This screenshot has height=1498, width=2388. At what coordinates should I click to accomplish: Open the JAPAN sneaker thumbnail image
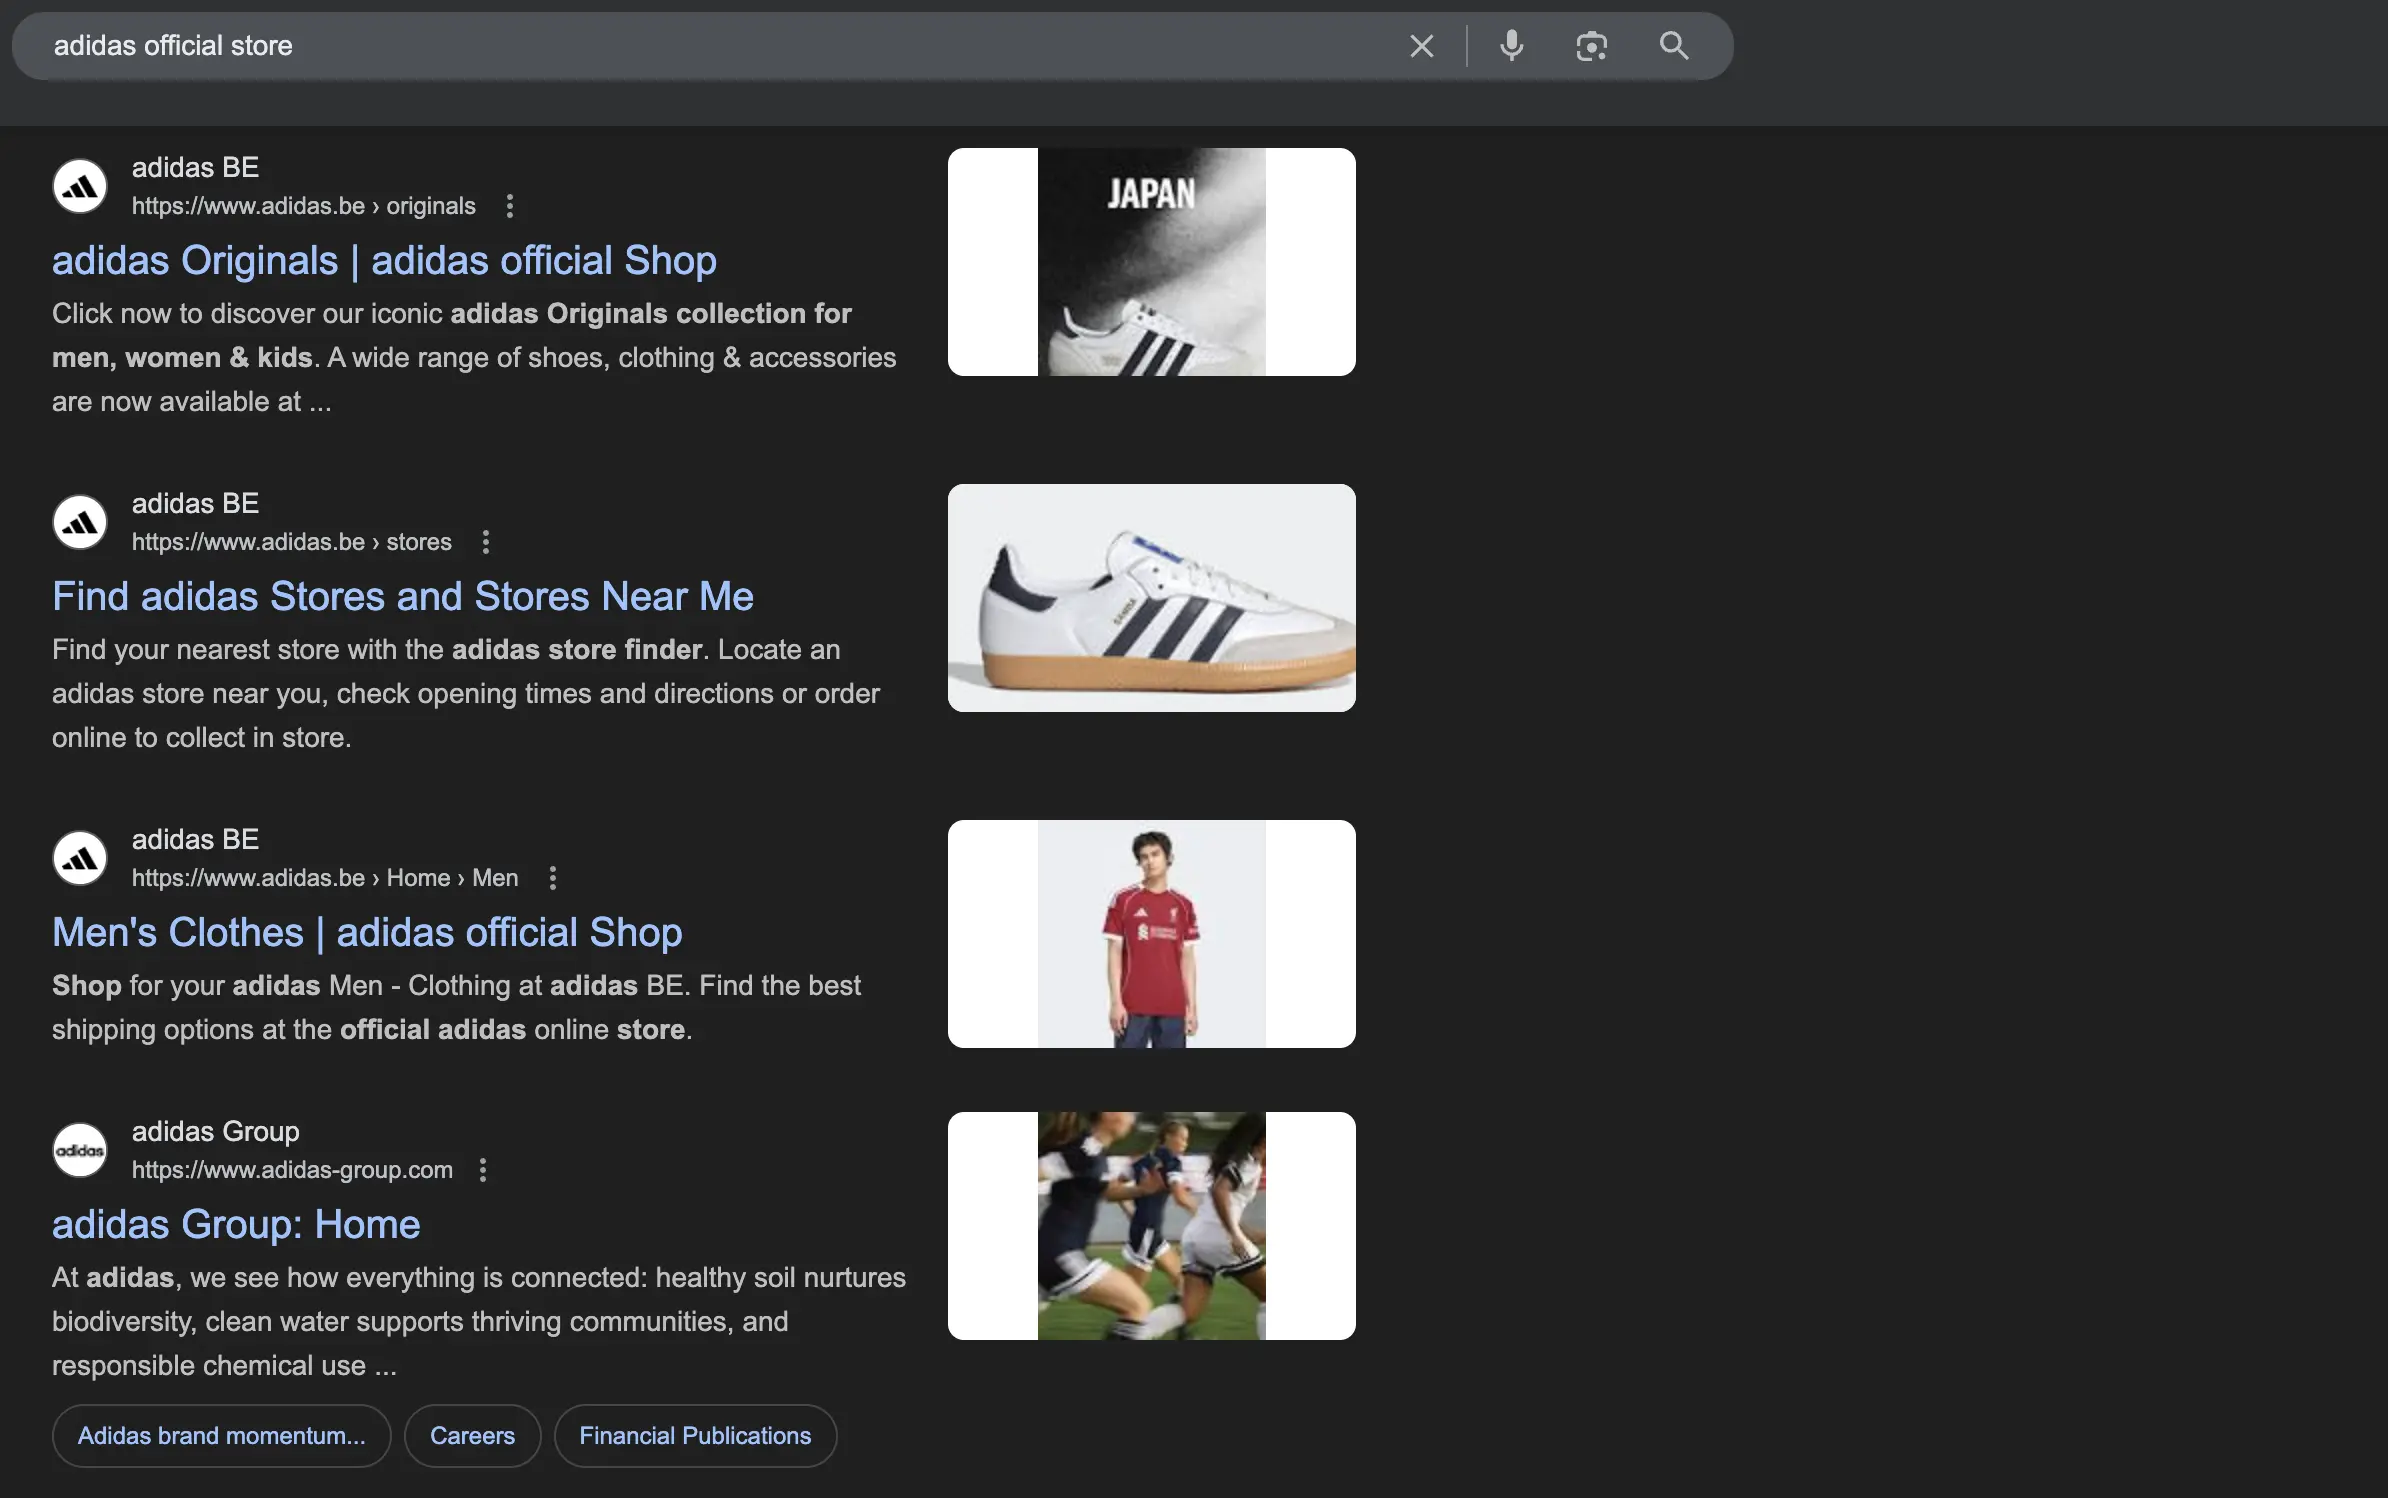(x=1152, y=262)
